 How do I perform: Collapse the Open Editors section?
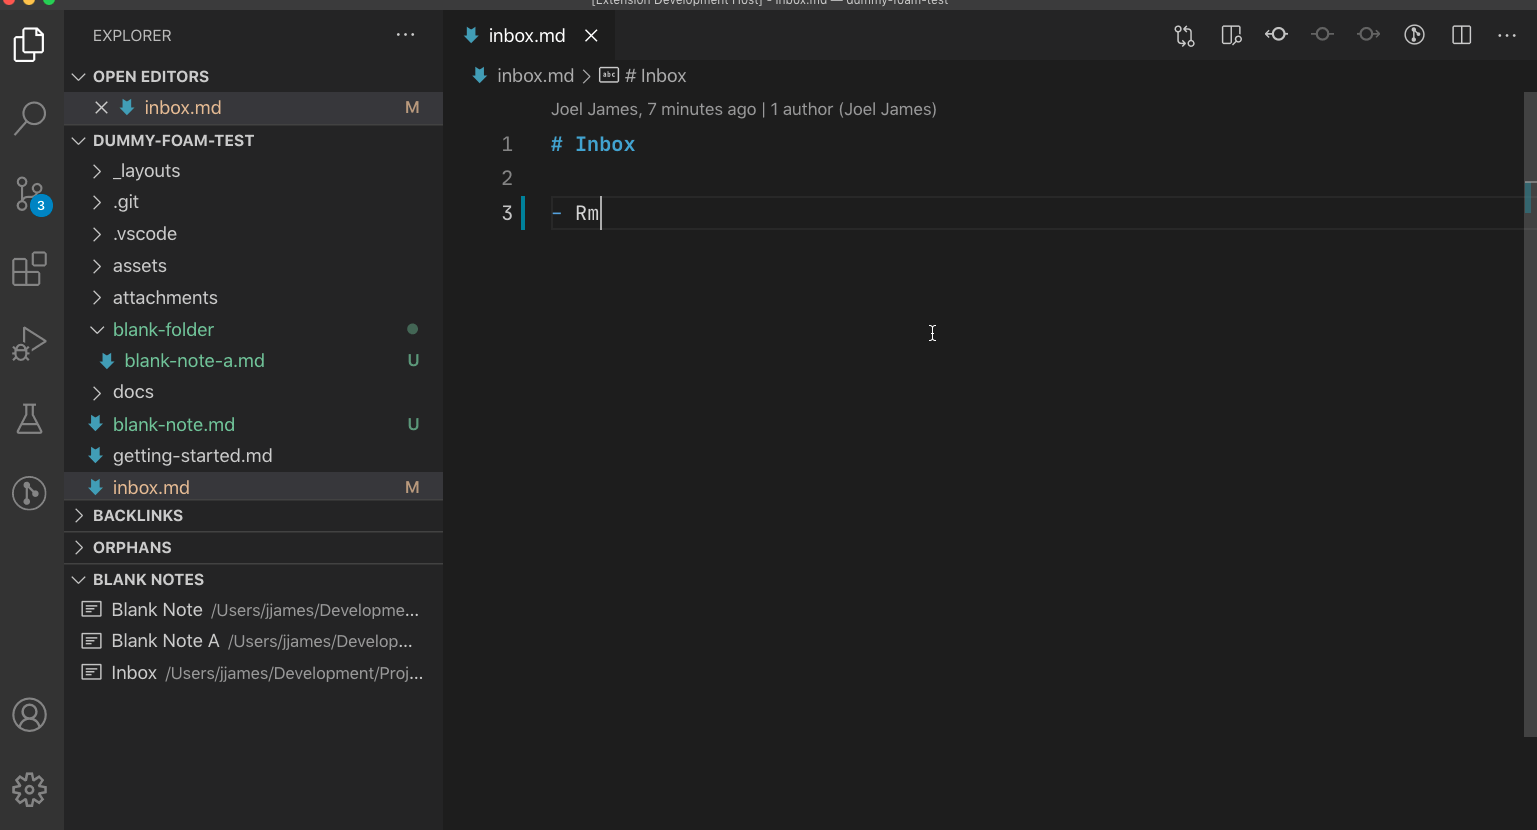[254, 76]
